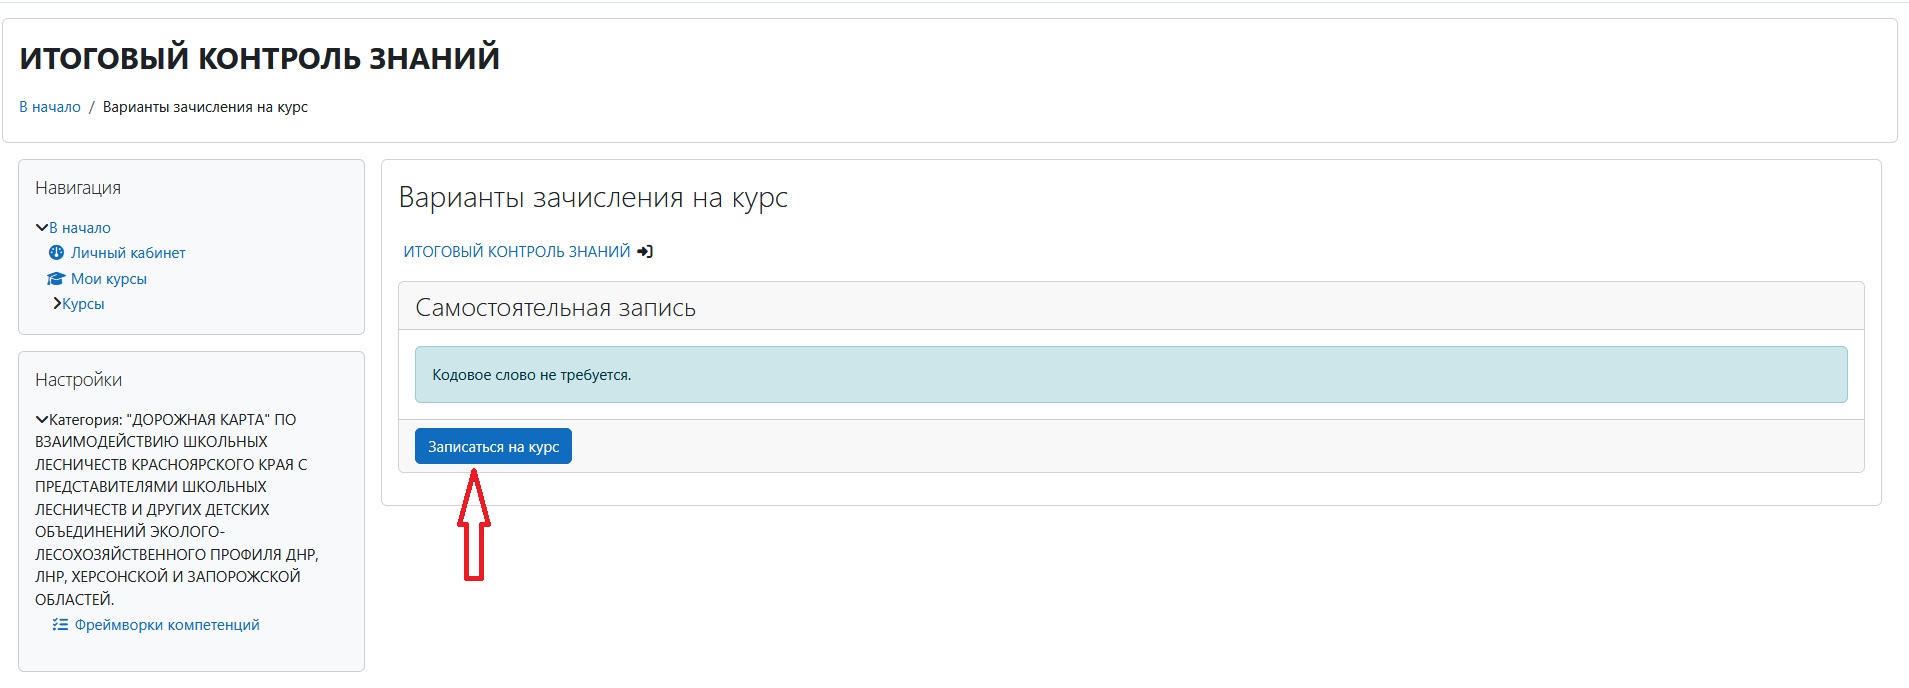
Task: Click the Навигация block title
Action: (x=78, y=188)
